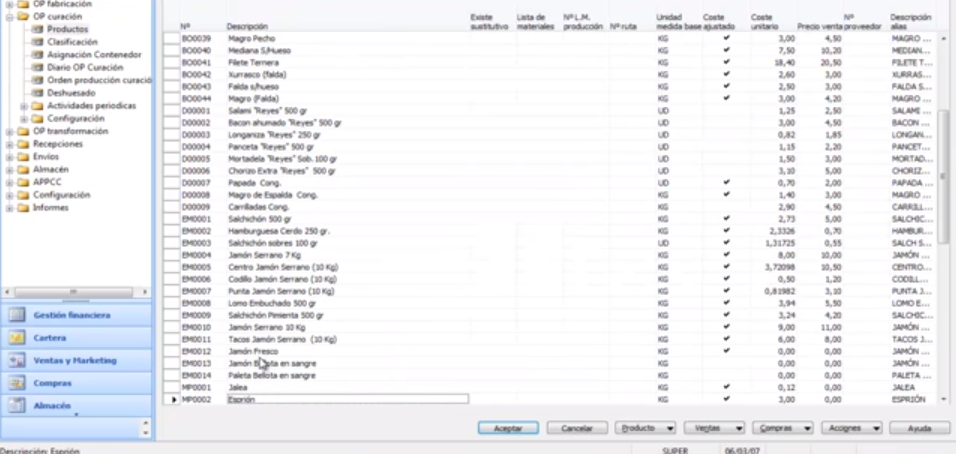Screen dimensions: 956x454
Task: Click the OP curación open folder icon
Action: (23, 16)
